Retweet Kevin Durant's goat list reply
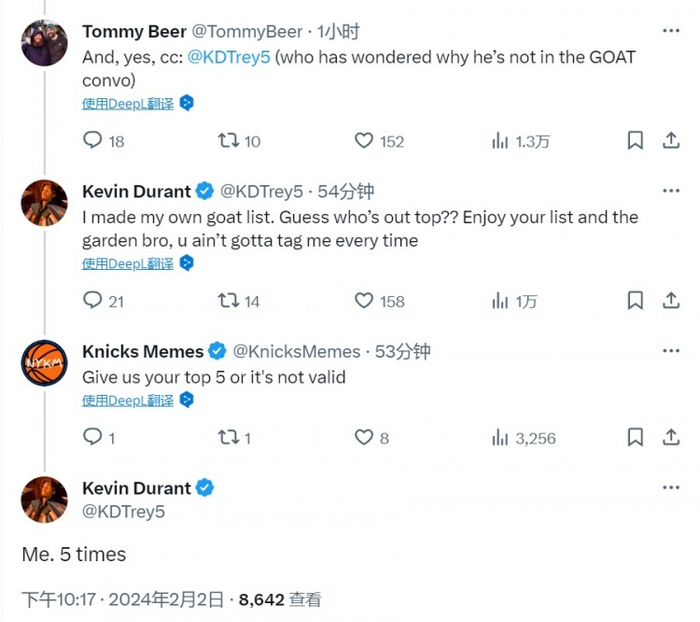Screen dimensions: 700x622 coord(228,300)
